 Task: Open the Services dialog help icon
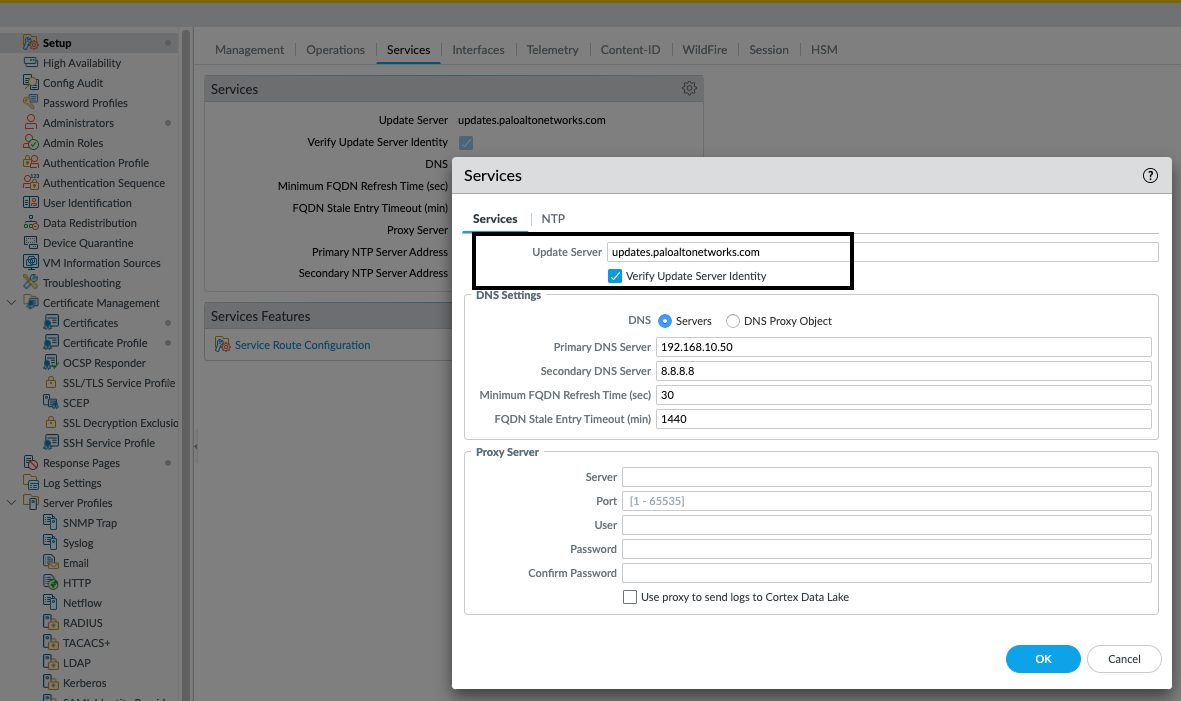pyautogui.click(x=1150, y=174)
